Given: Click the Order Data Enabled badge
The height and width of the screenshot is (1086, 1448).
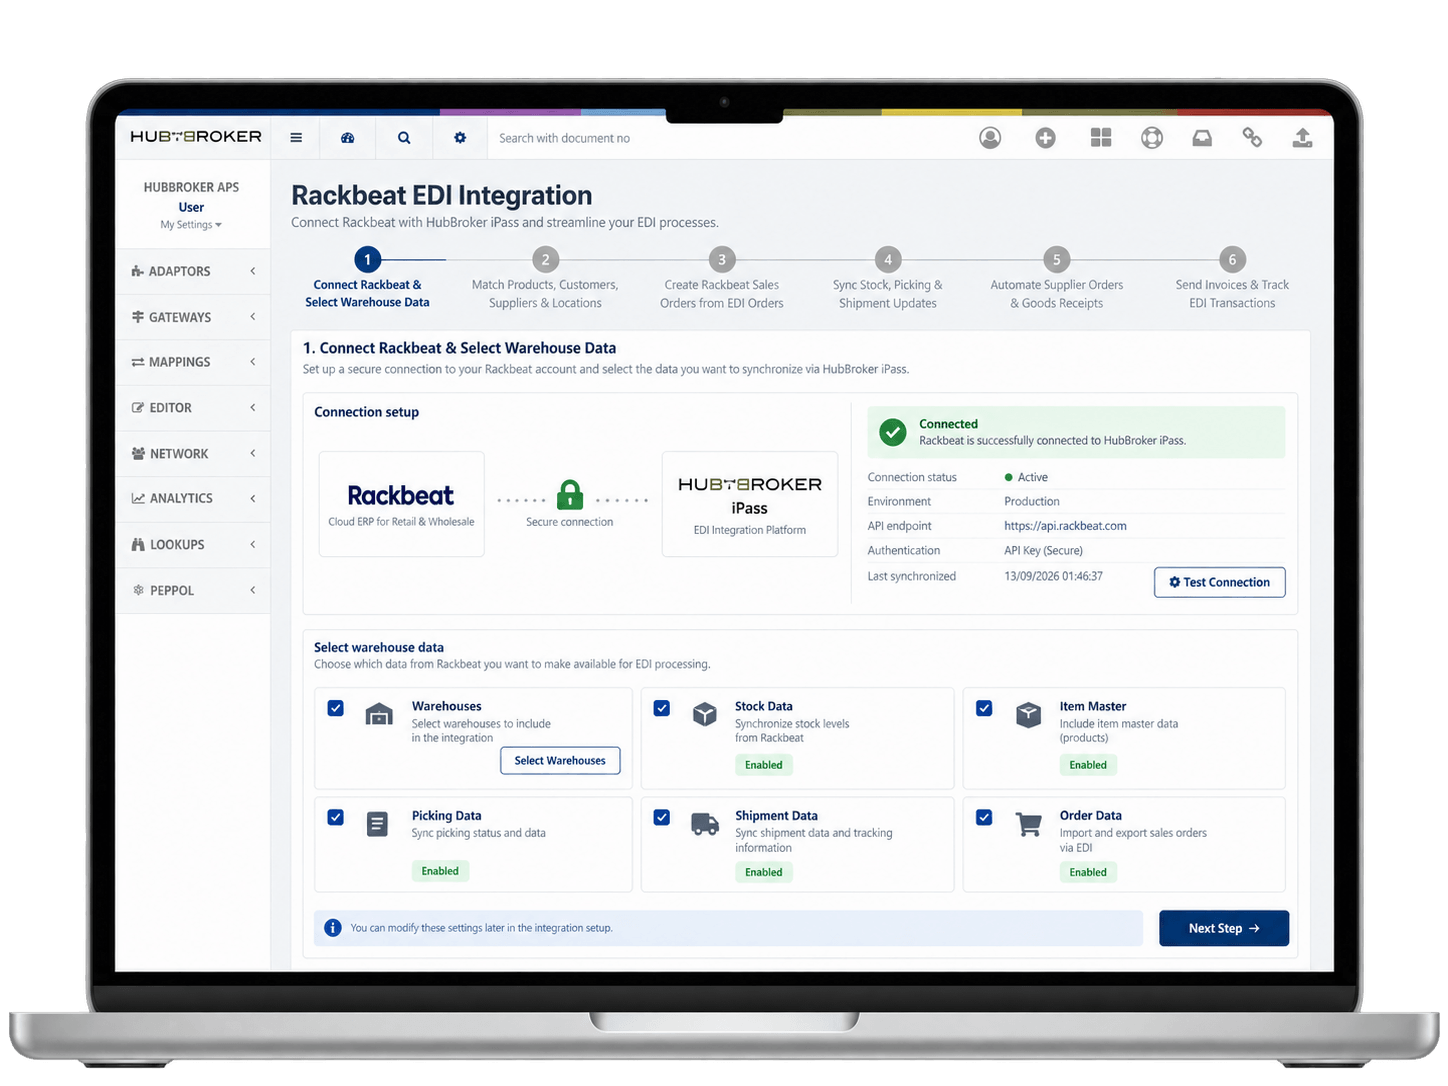Looking at the screenshot, I should tap(1088, 872).
